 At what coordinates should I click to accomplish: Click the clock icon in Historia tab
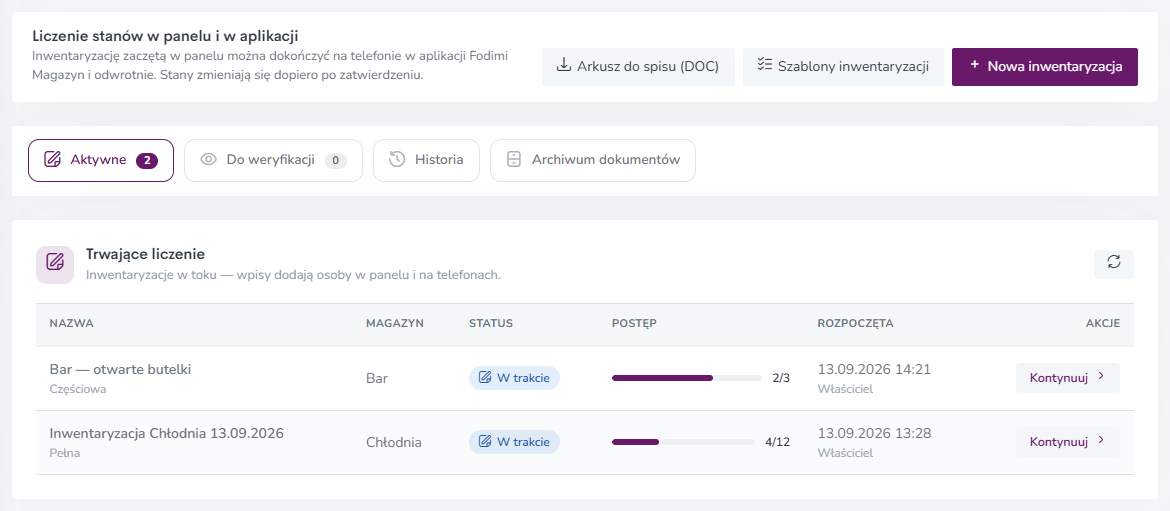click(x=397, y=160)
